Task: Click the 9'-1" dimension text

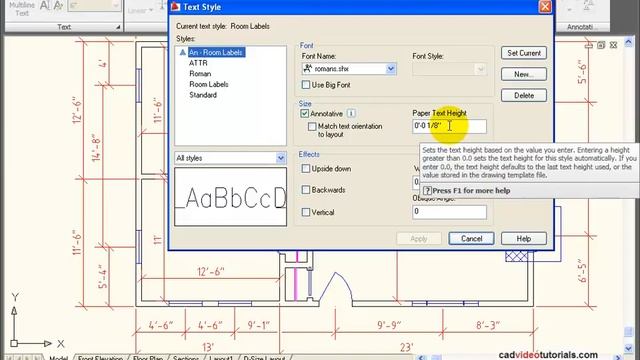Action: [259, 325]
